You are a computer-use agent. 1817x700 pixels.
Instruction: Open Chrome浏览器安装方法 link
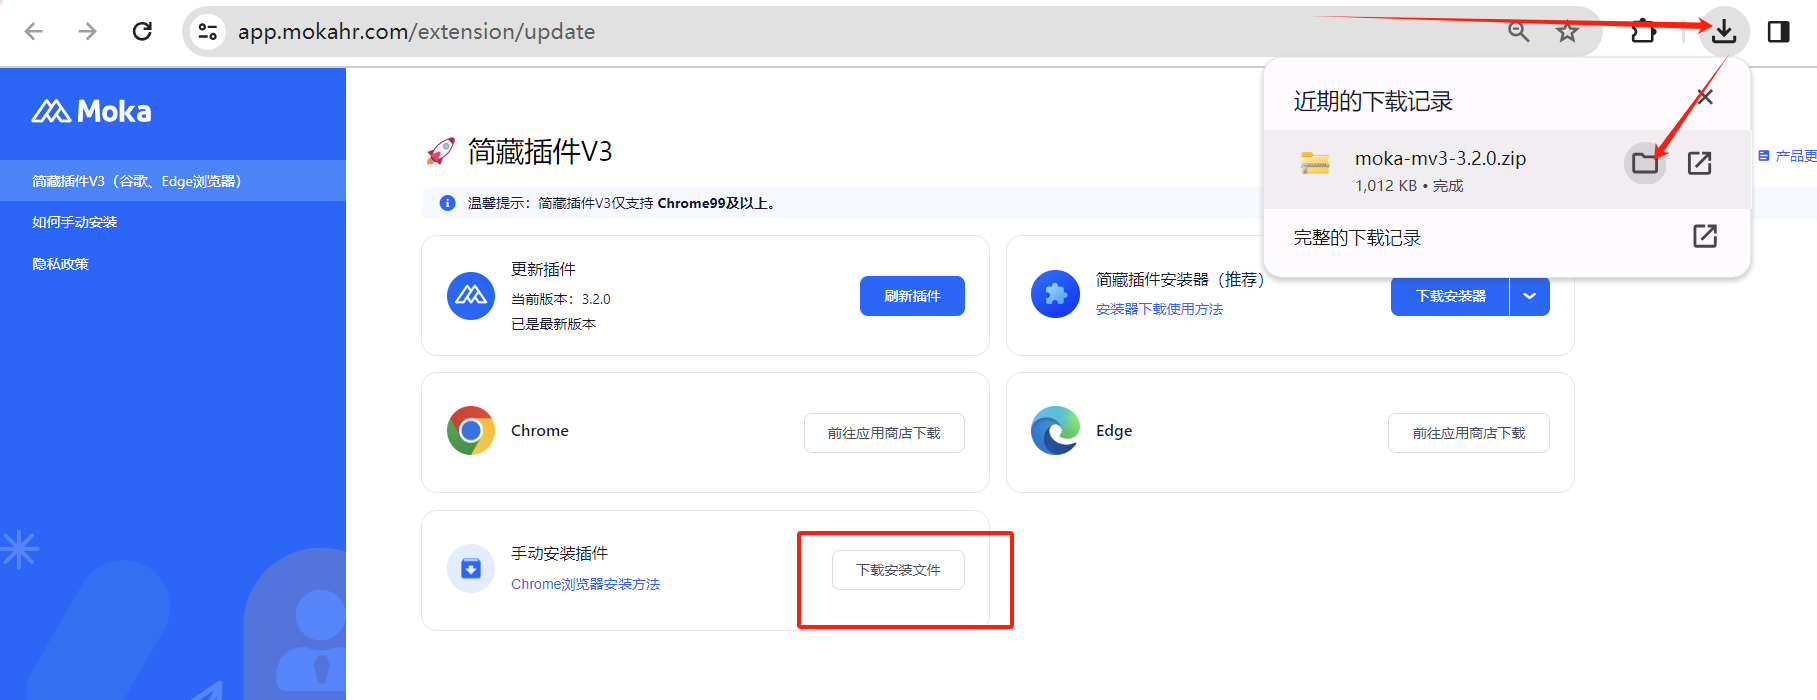pos(585,584)
